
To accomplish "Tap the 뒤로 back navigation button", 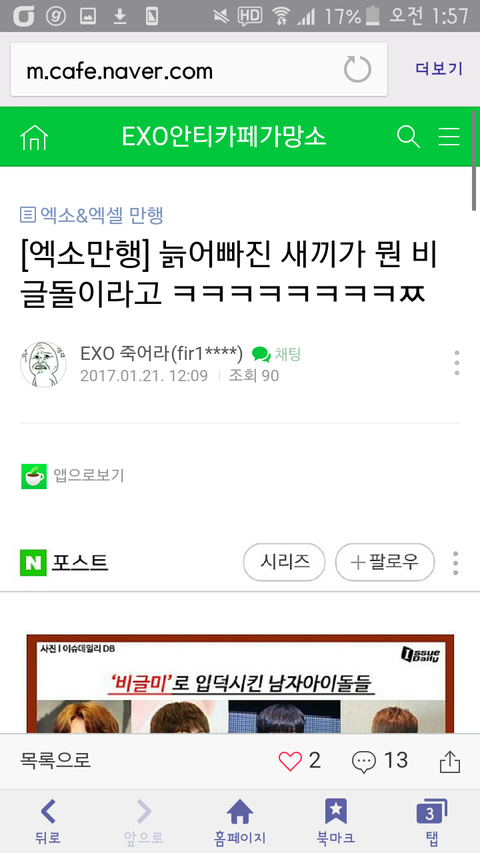I will coord(48,821).
